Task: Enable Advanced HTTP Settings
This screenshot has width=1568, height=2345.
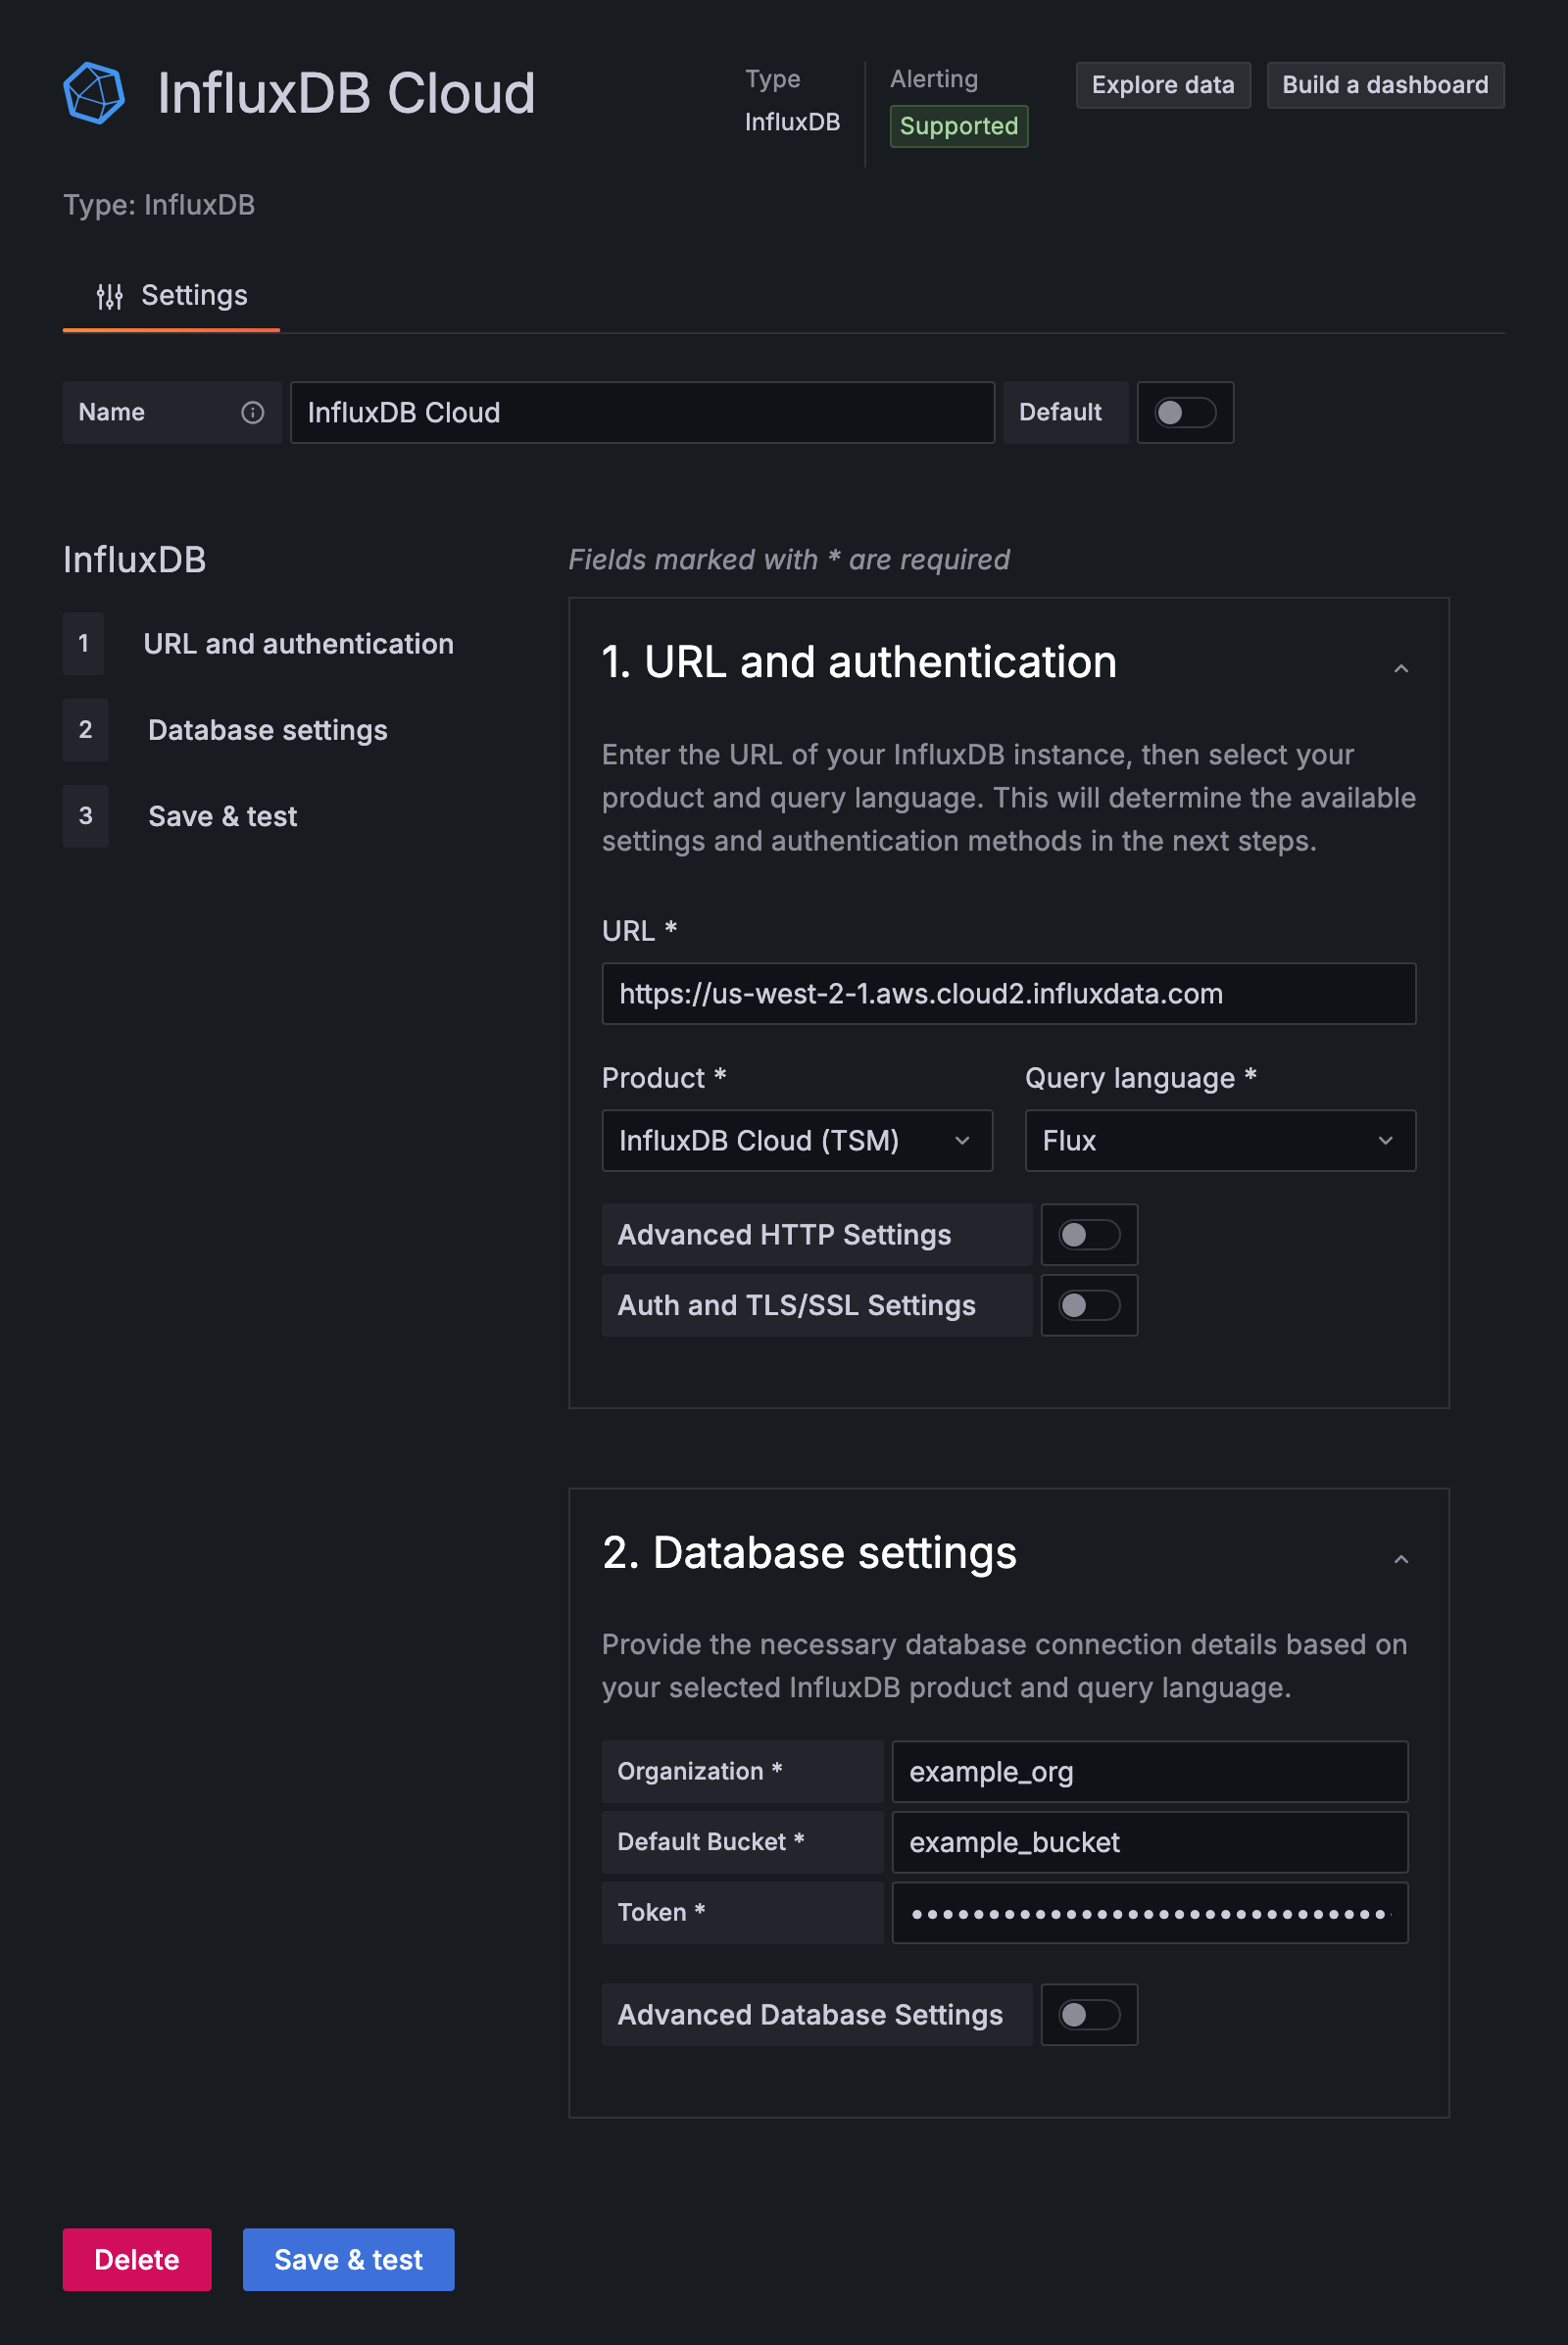Action: click(1089, 1234)
